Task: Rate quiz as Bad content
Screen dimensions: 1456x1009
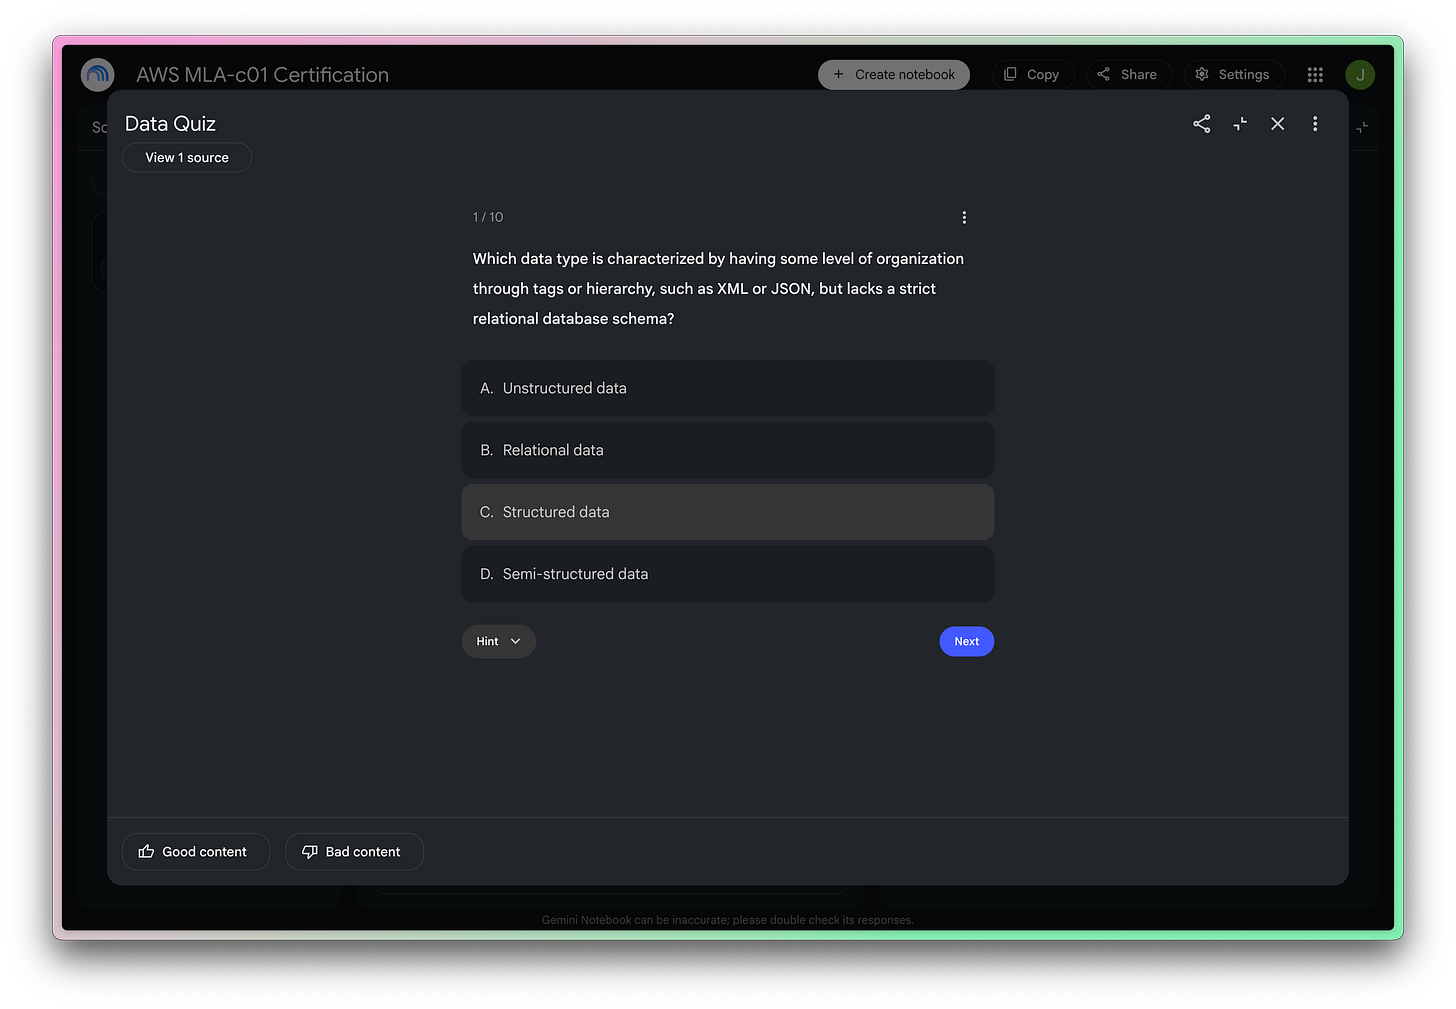Action: [354, 852]
